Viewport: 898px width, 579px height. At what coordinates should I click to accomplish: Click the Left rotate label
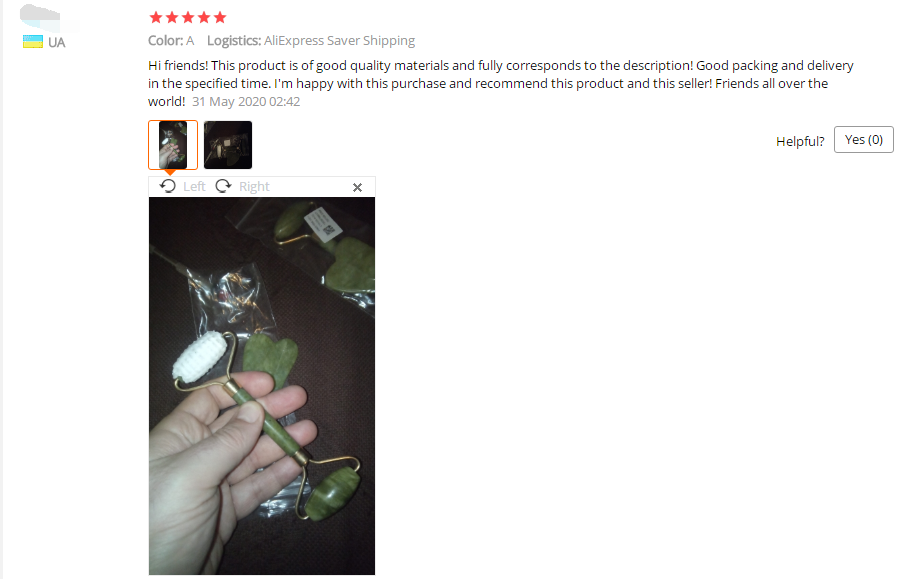coord(194,187)
